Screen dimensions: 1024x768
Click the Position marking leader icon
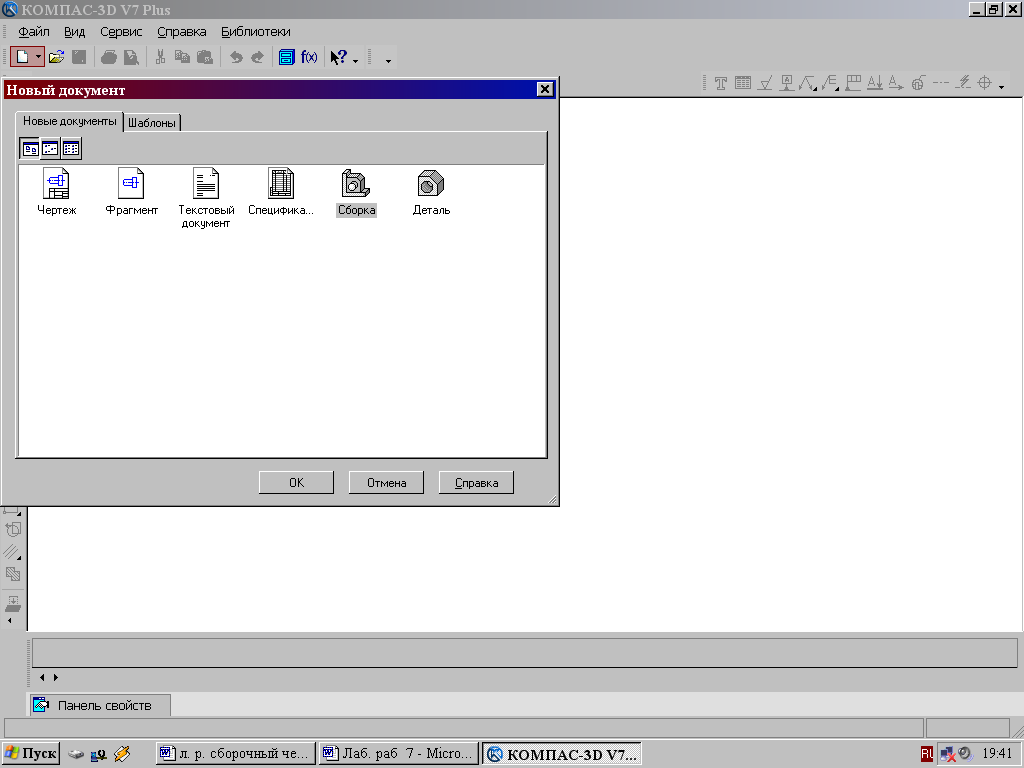[x=830, y=83]
